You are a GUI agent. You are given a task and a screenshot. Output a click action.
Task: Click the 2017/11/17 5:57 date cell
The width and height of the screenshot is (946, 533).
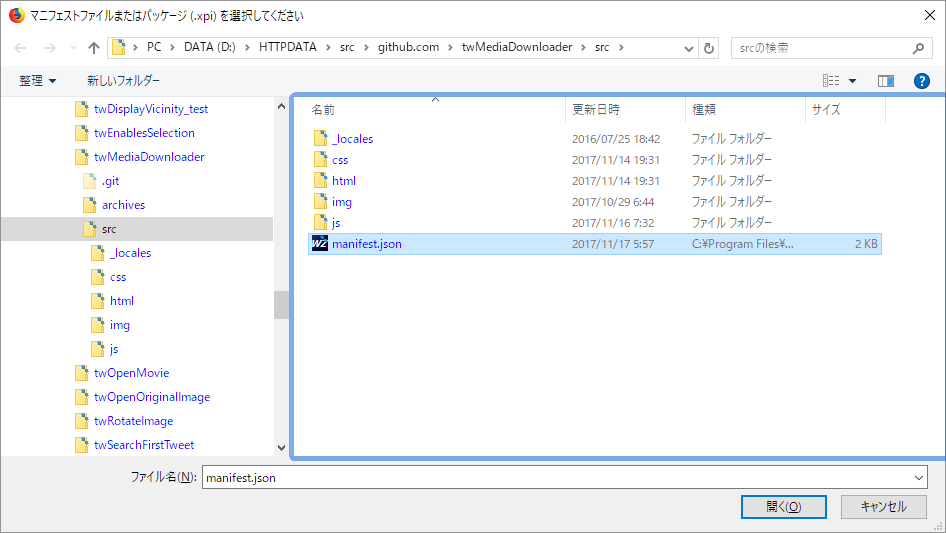[x=613, y=244]
